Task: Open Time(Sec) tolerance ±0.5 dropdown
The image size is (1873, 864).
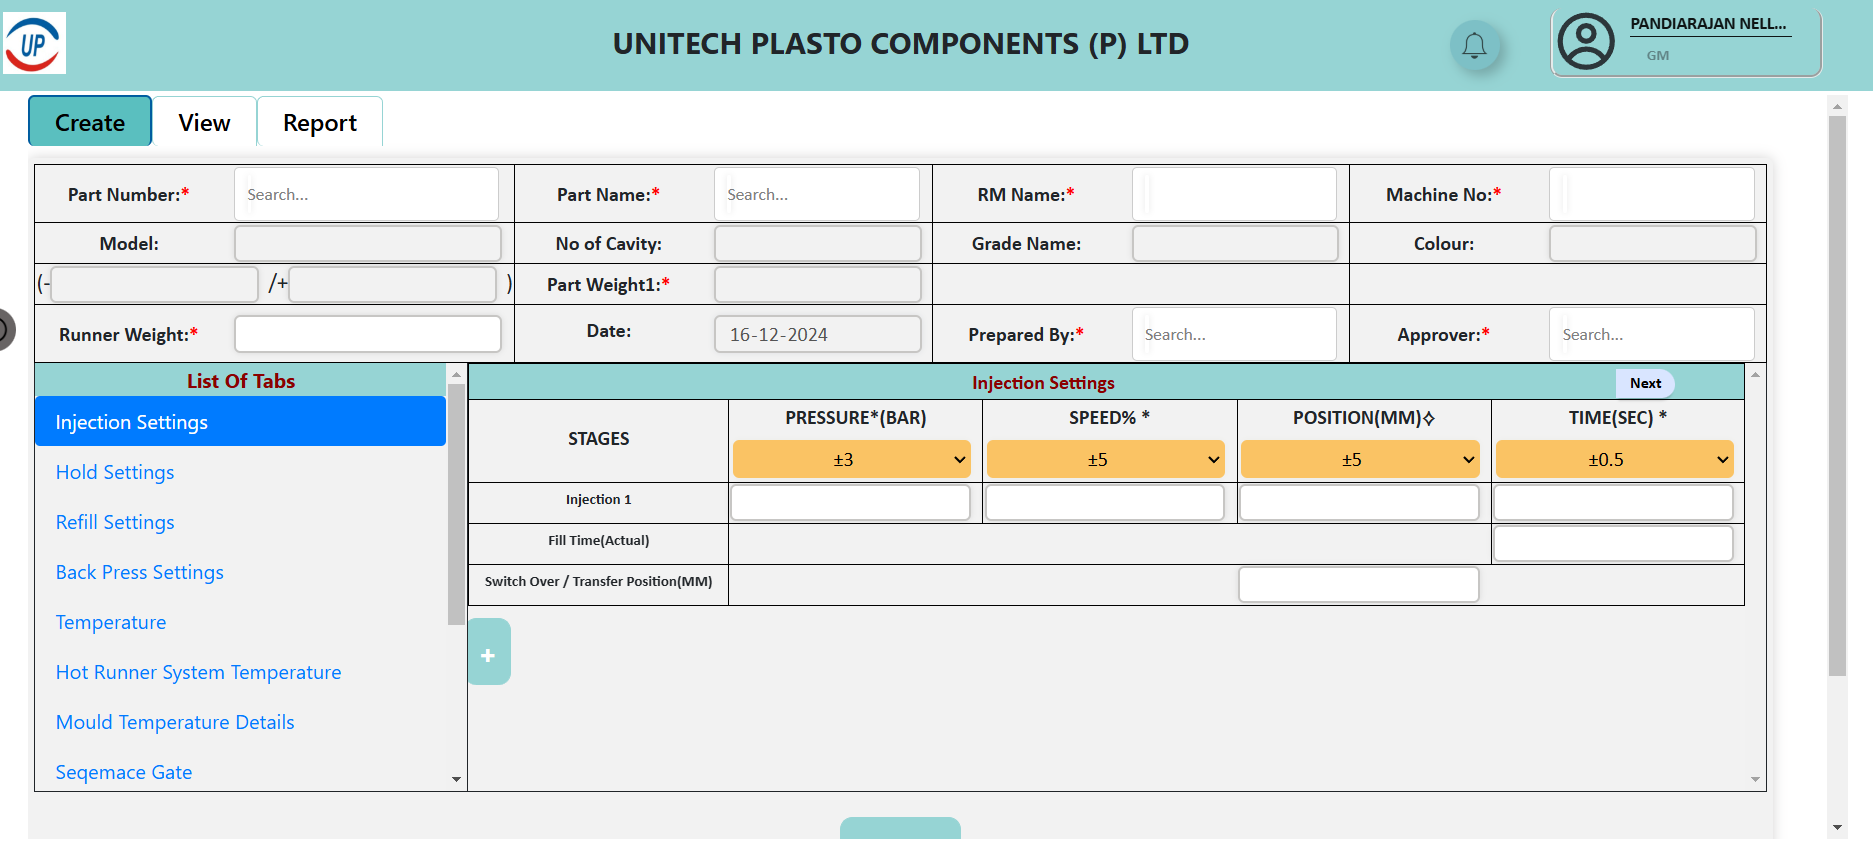Action: click(1614, 460)
